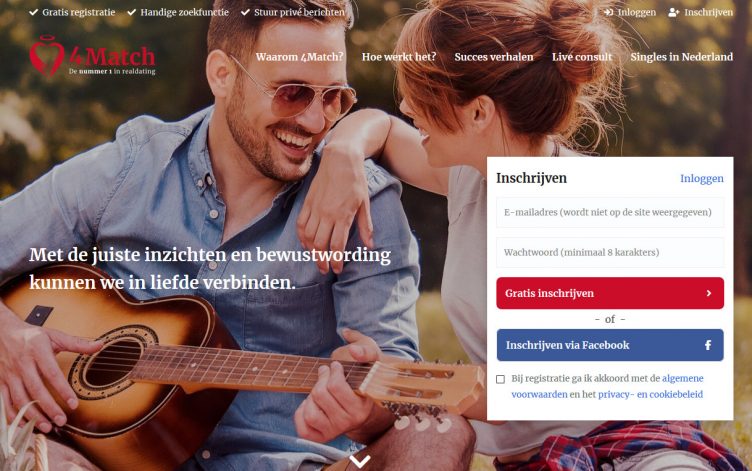Screen dimensions: 752x471
Task: Click the Facebook icon on blue button
Action: pyautogui.click(x=708, y=345)
